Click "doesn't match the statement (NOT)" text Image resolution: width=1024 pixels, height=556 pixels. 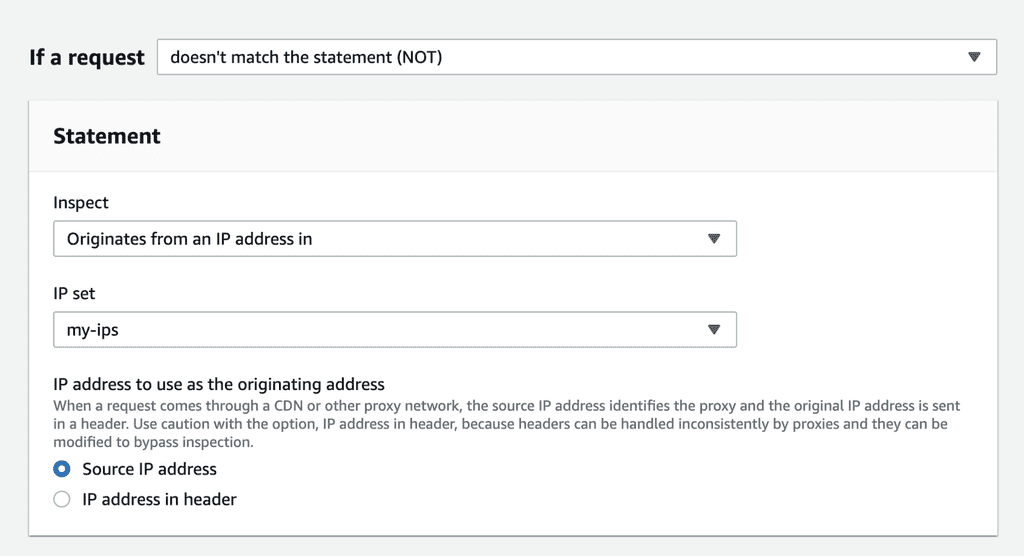coord(306,57)
